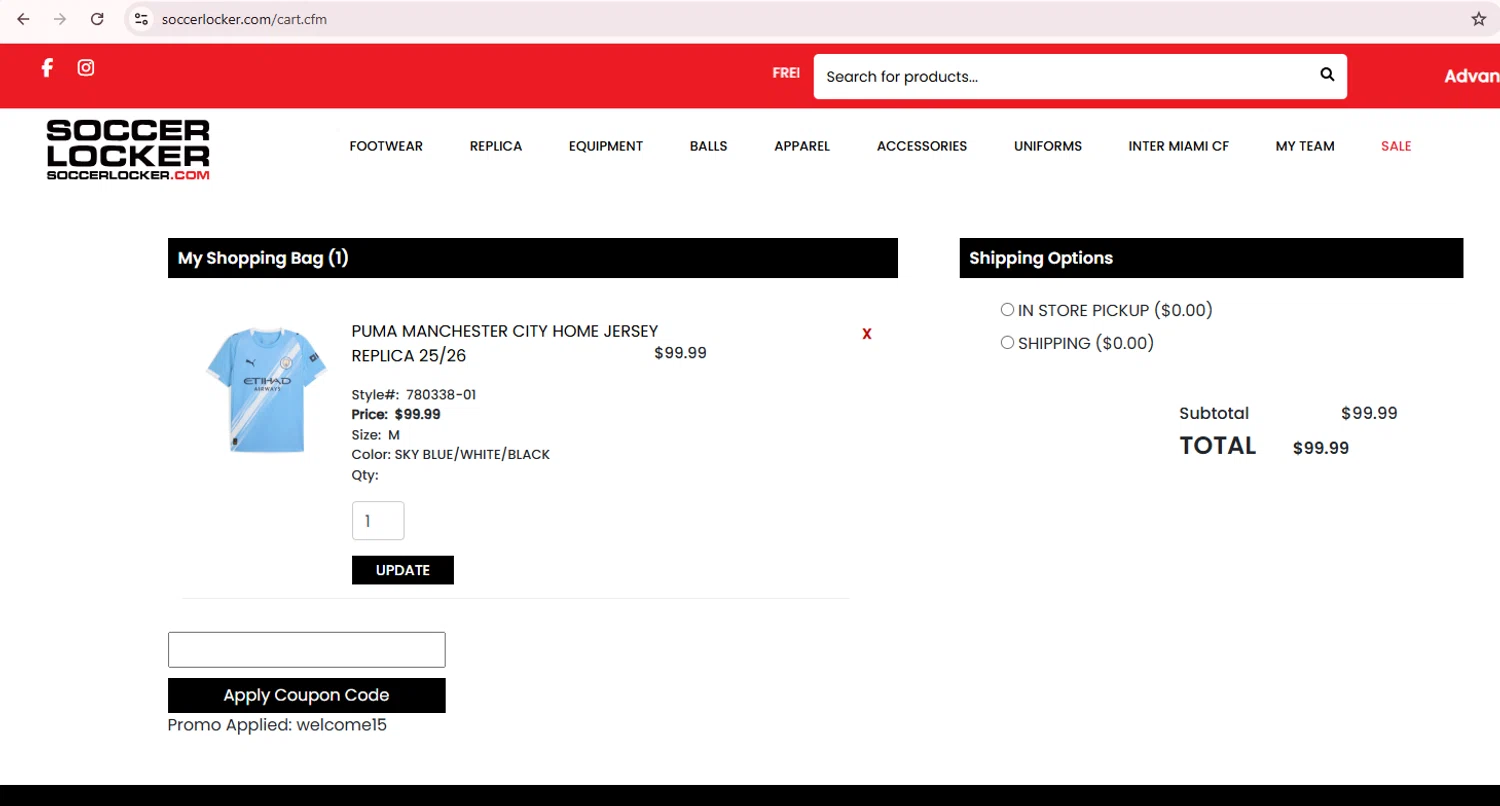
Task: Click the quantity input field
Action: pos(378,521)
